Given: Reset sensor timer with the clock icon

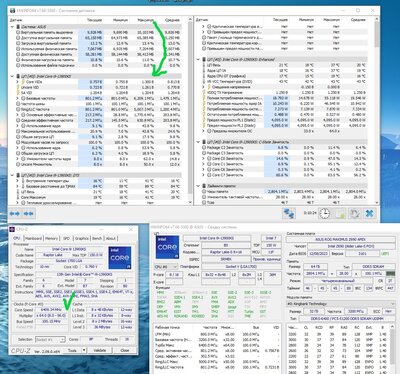Looking at the screenshot, I should pyautogui.click(x=324, y=213).
